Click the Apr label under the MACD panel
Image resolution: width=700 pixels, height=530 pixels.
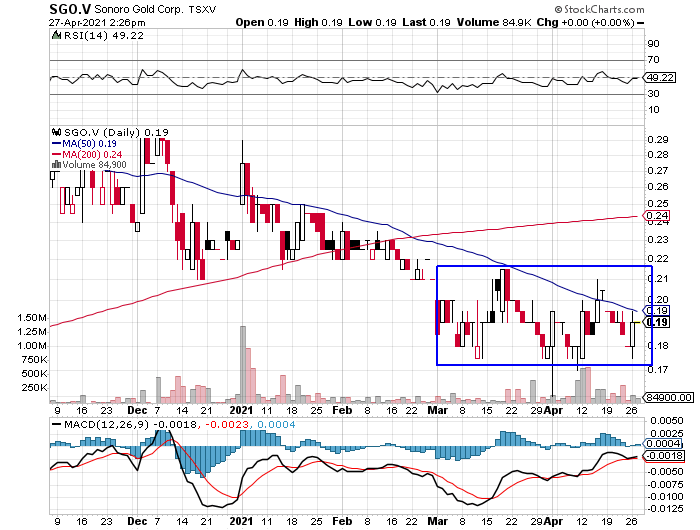pos(554,522)
